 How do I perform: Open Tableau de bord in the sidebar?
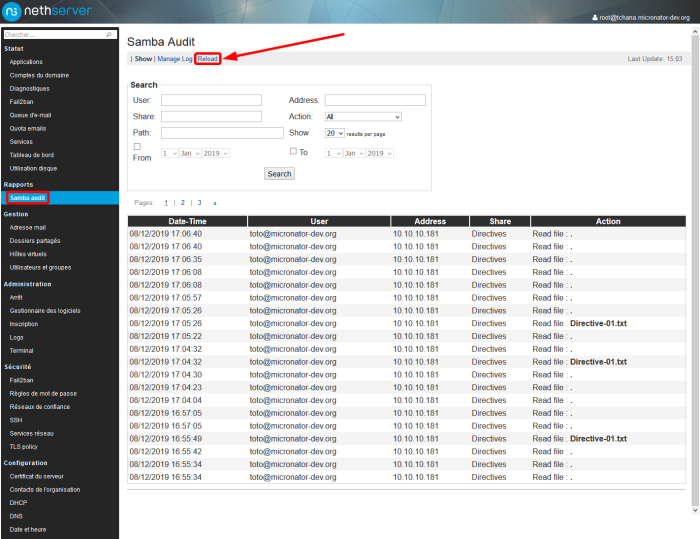(x=32, y=155)
